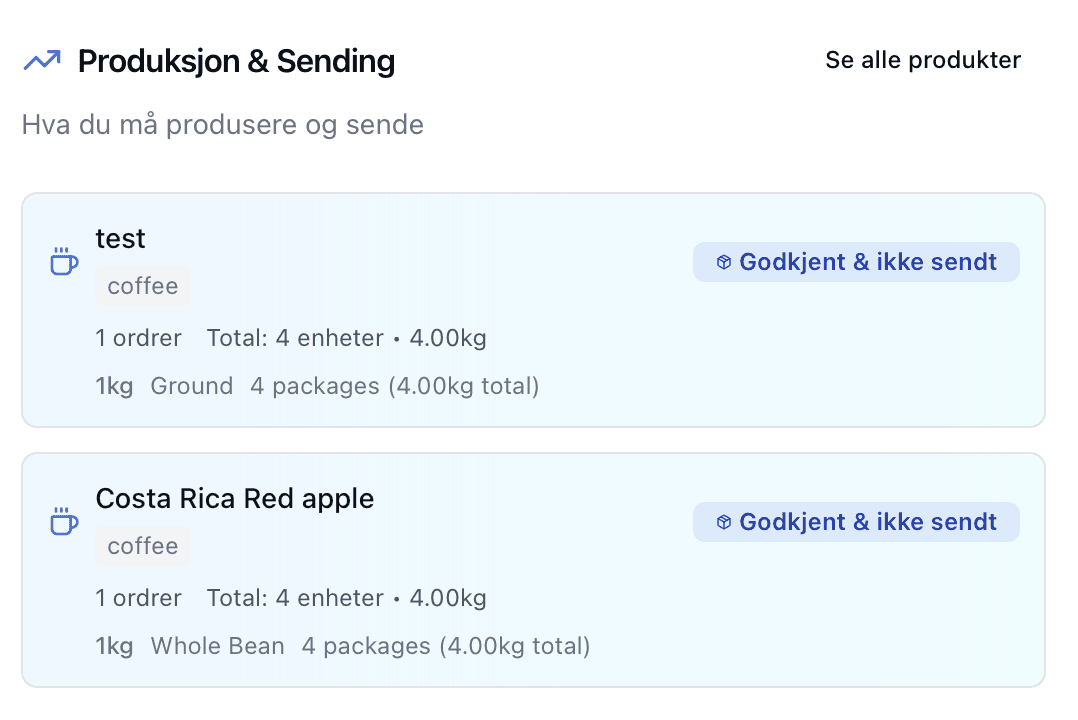Image resolution: width=1078 pixels, height=720 pixels.
Task: Click the 1kg size on test card
Action: (x=114, y=386)
